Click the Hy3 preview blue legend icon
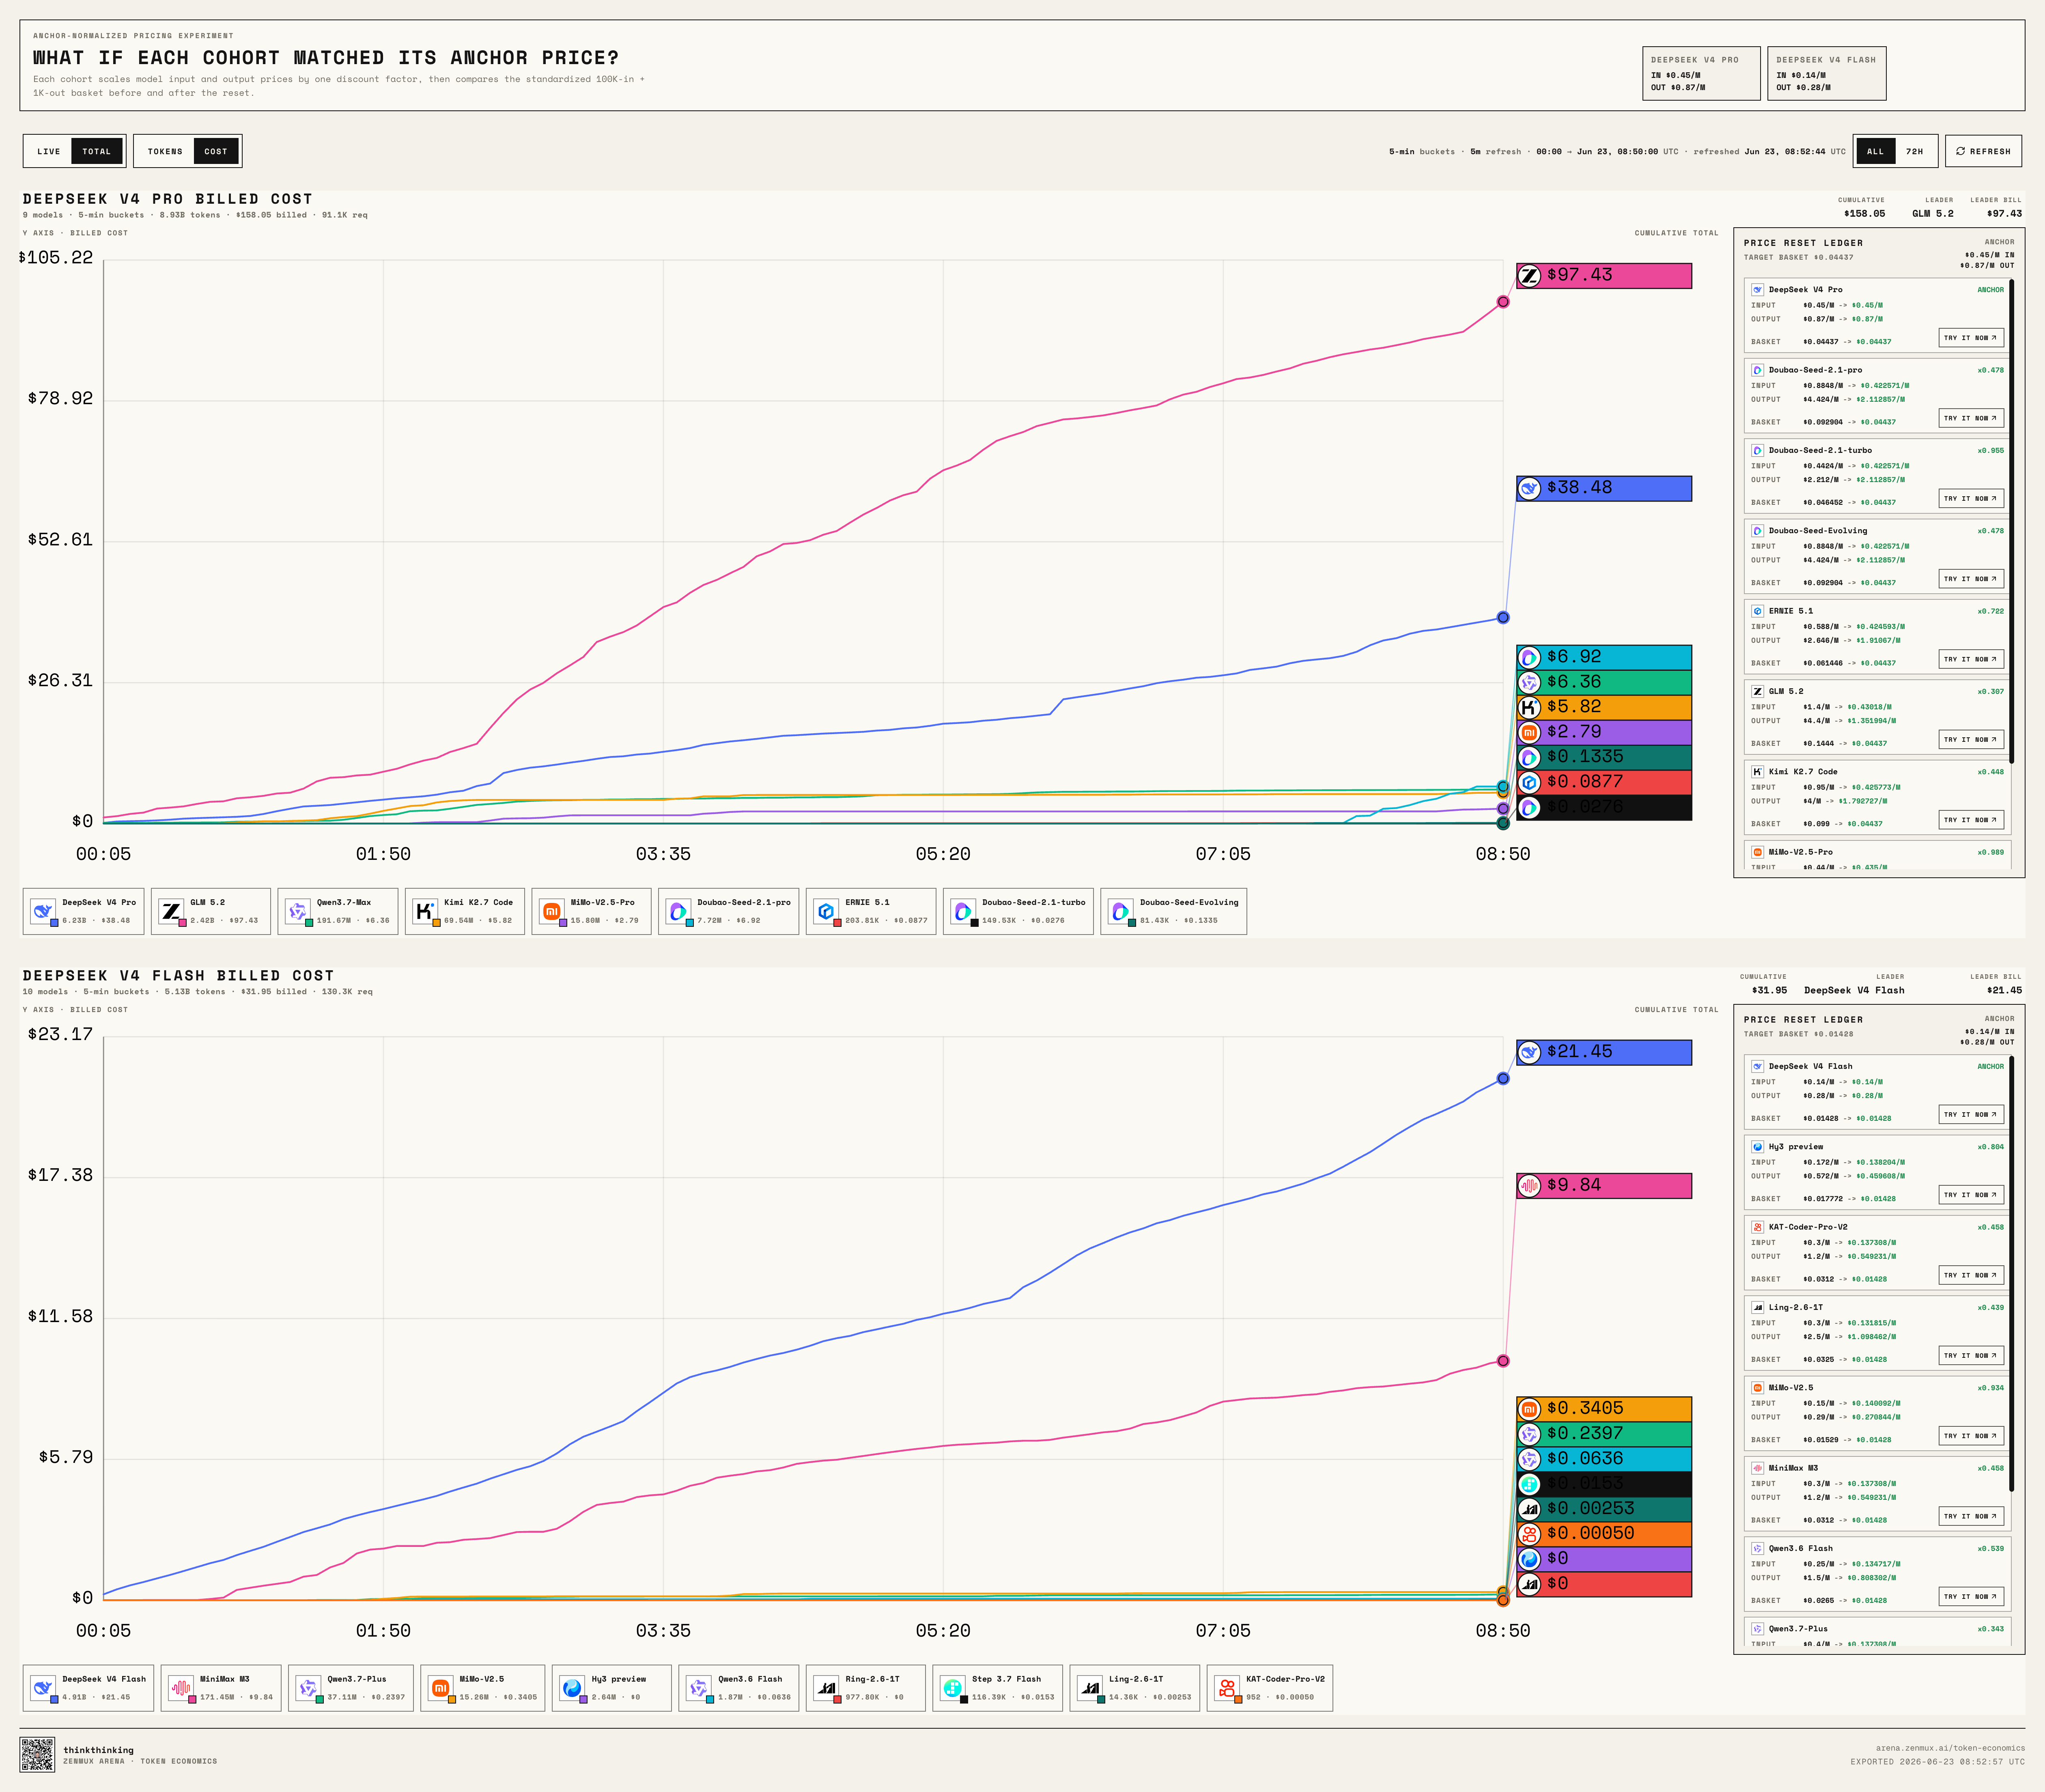 [572, 1688]
